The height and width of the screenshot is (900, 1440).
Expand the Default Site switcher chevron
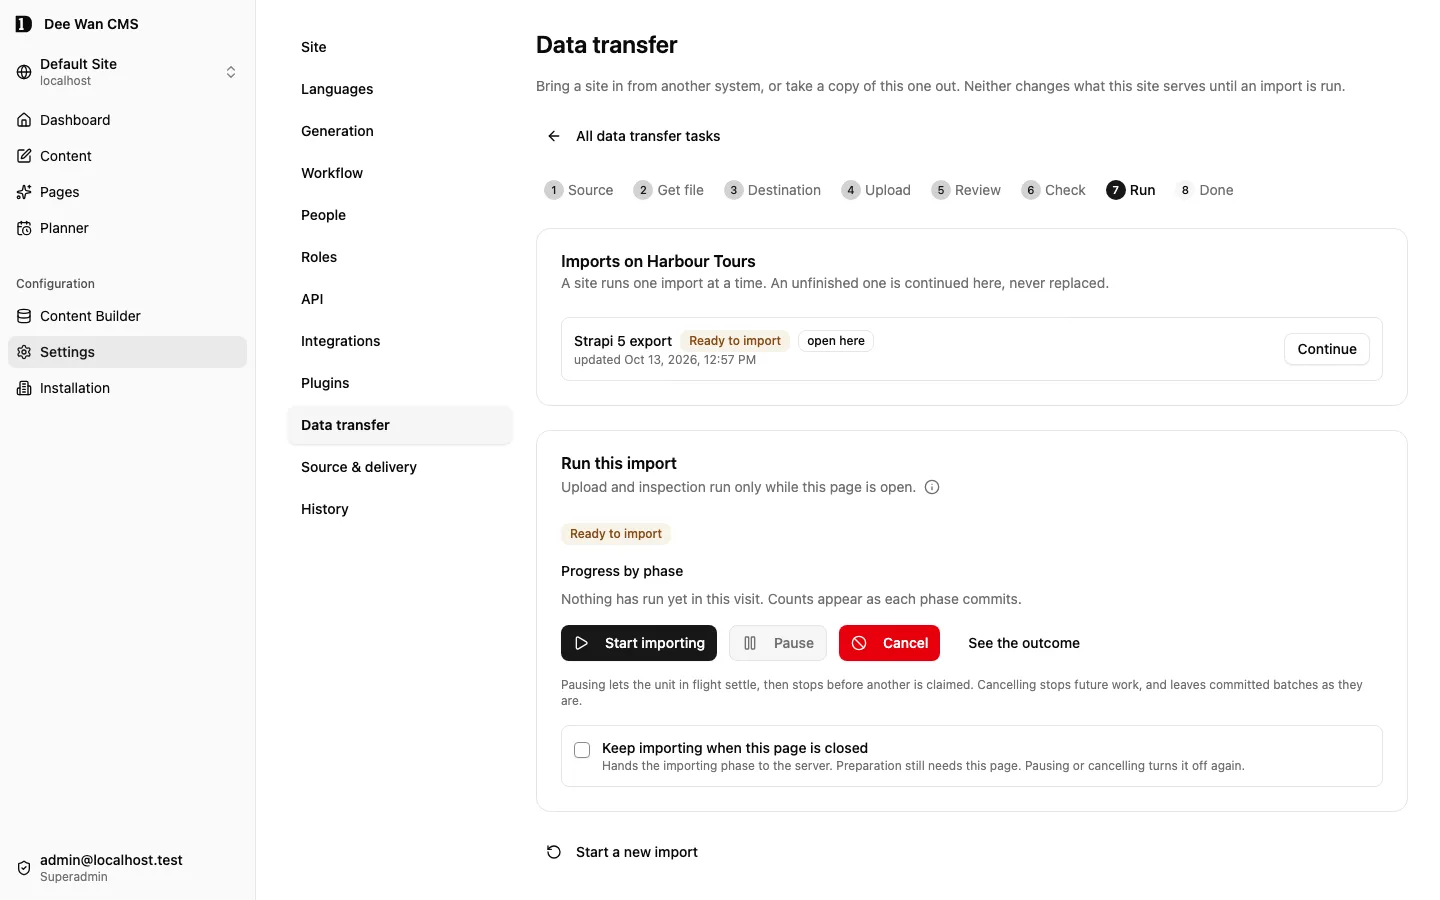231,72
